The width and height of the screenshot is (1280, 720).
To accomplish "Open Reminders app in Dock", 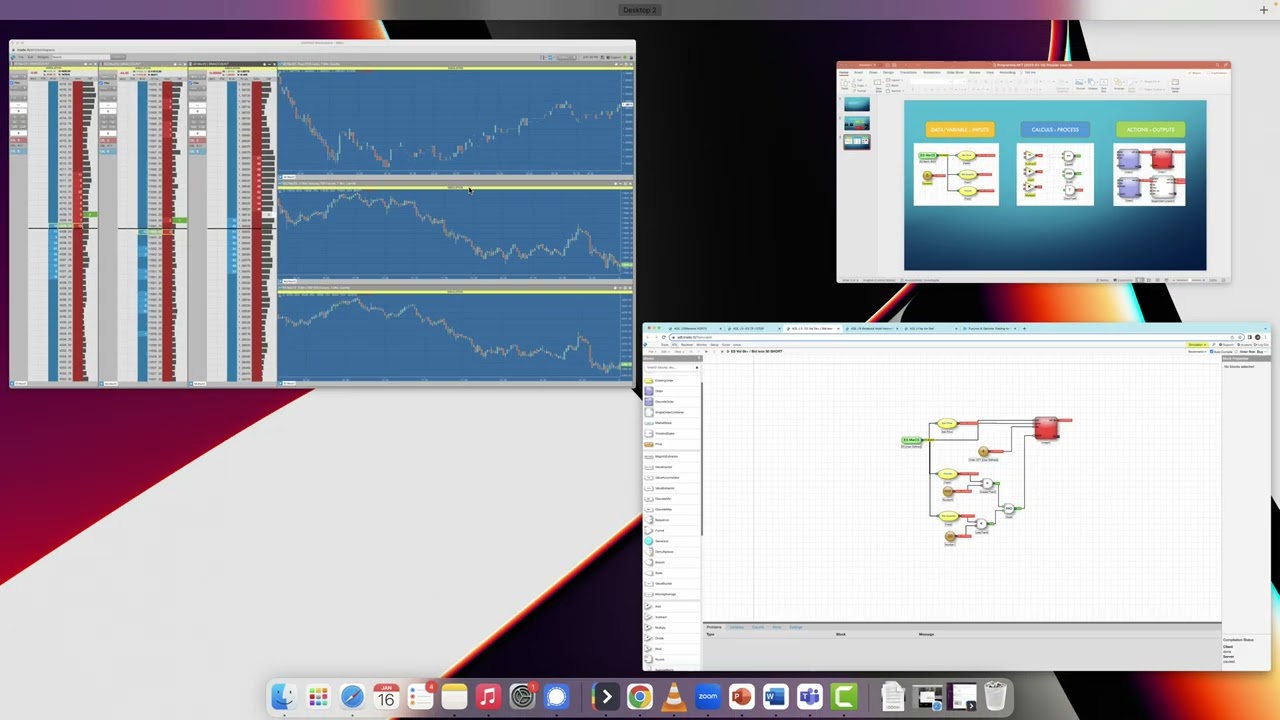I will (x=420, y=696).
